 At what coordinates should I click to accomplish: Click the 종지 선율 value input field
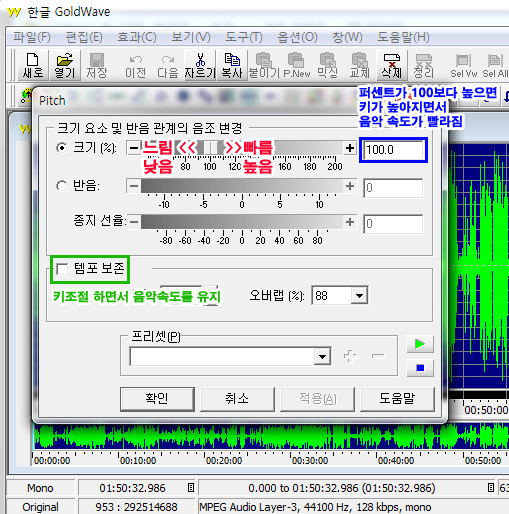(x=393, y=224)
